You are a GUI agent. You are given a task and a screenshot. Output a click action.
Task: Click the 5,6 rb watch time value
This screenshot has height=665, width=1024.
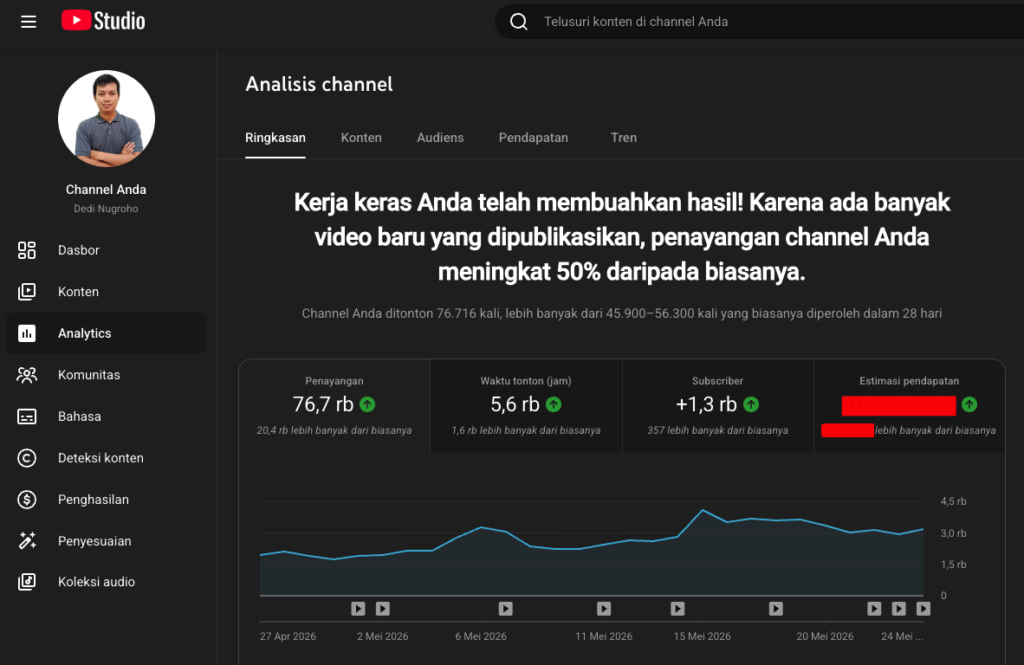pyautogui.click(x=515, y=404)
